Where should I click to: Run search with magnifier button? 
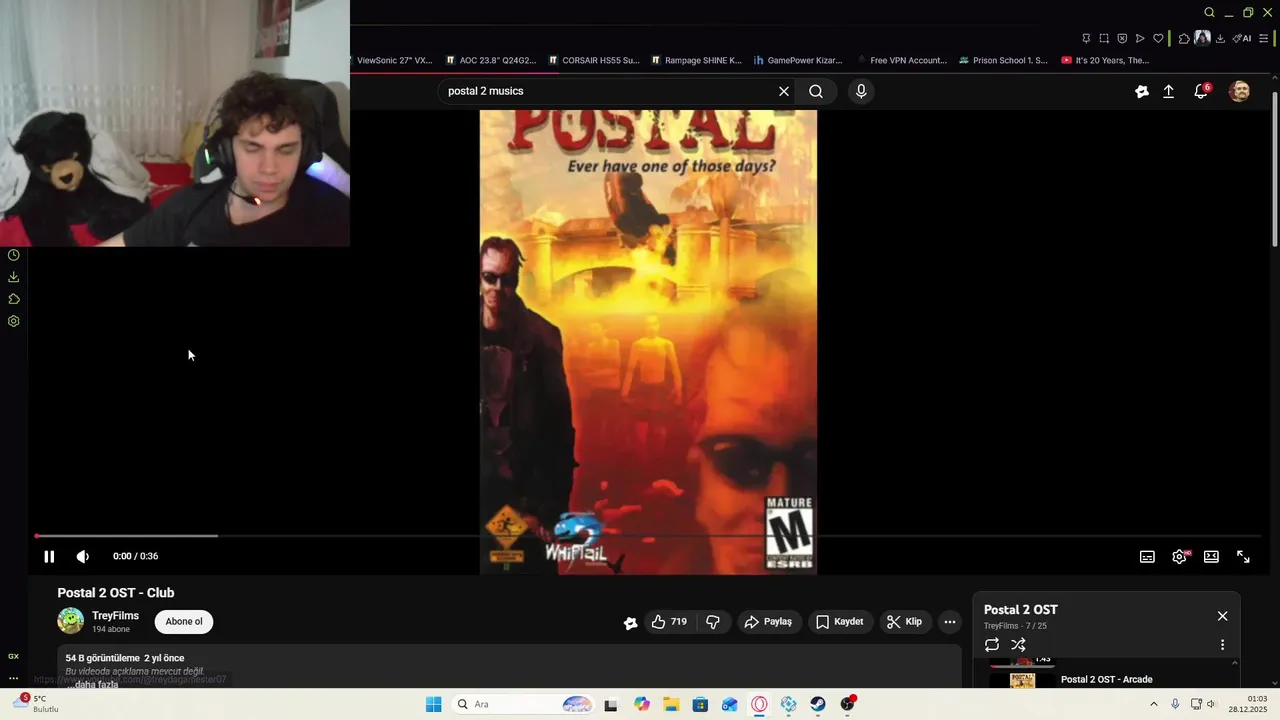(816, 91)
